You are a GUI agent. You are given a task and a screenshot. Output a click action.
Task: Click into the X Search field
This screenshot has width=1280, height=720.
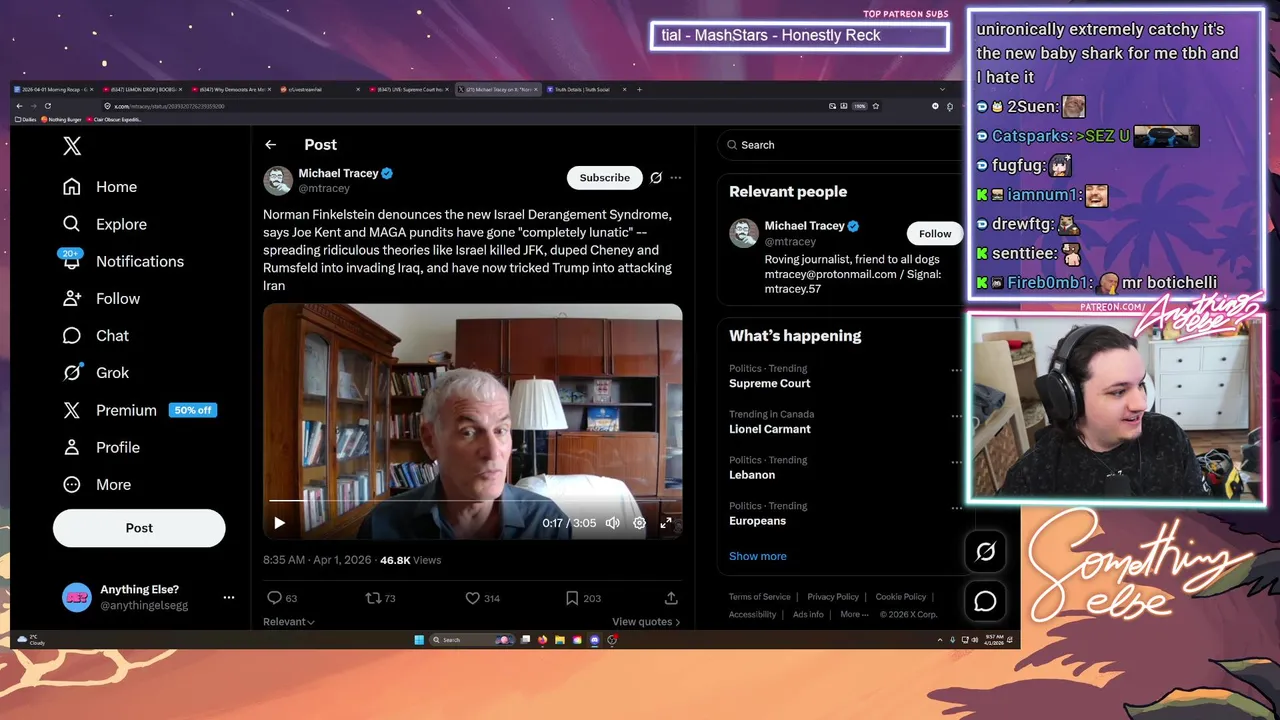click(x=840, y=145)
